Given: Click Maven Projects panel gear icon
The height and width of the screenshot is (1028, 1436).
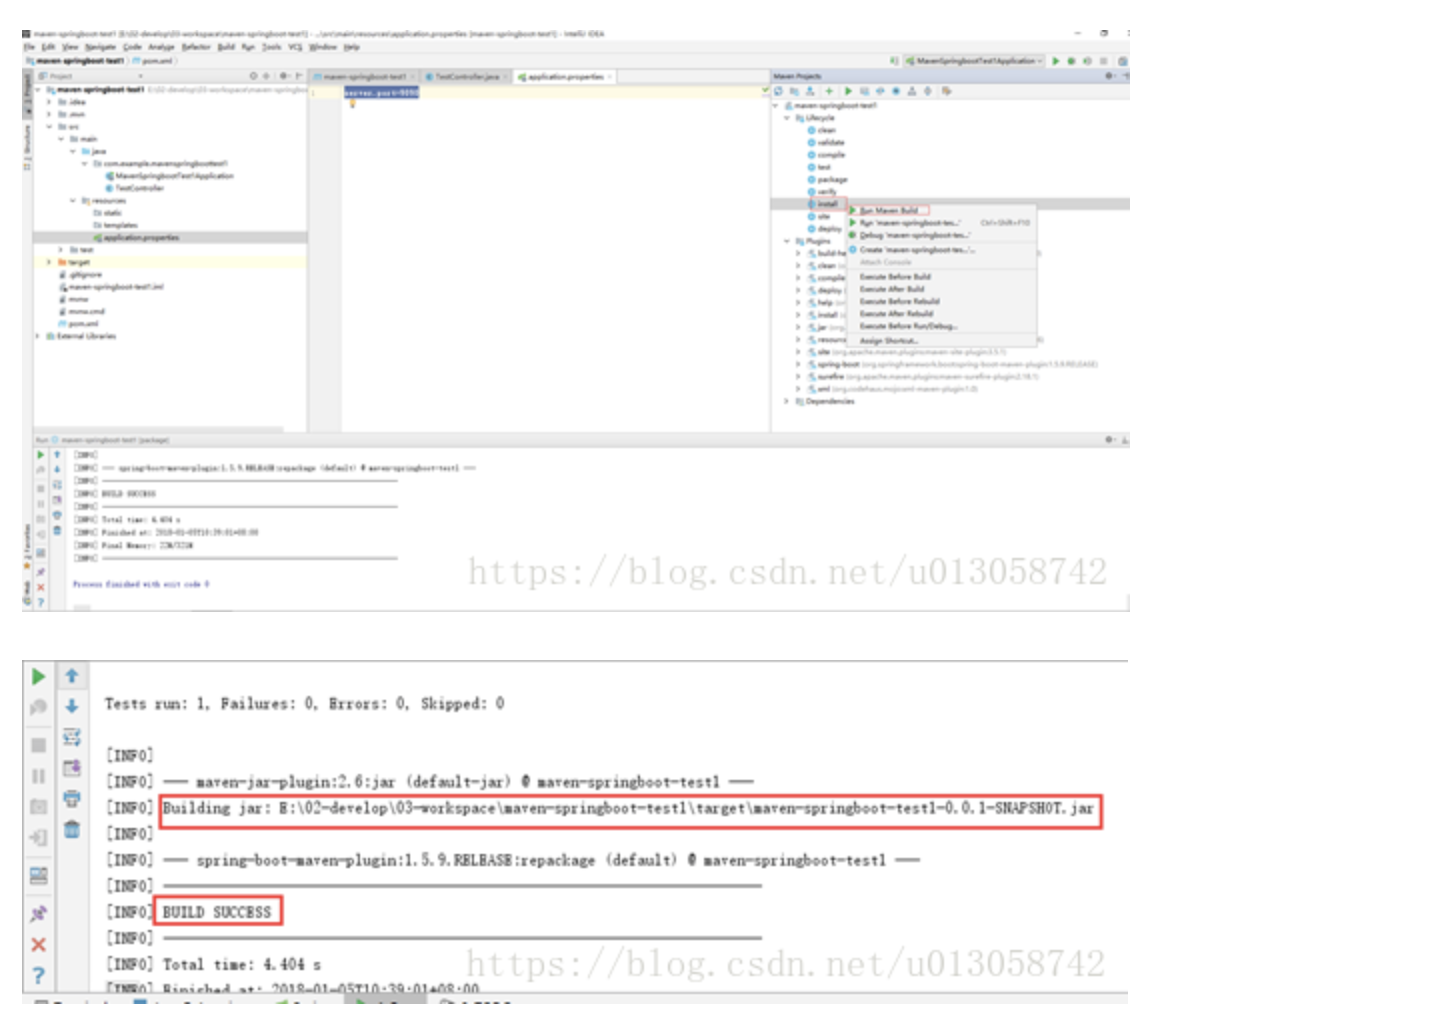Looking at the screenshot, I should [x=1109, y=76].
